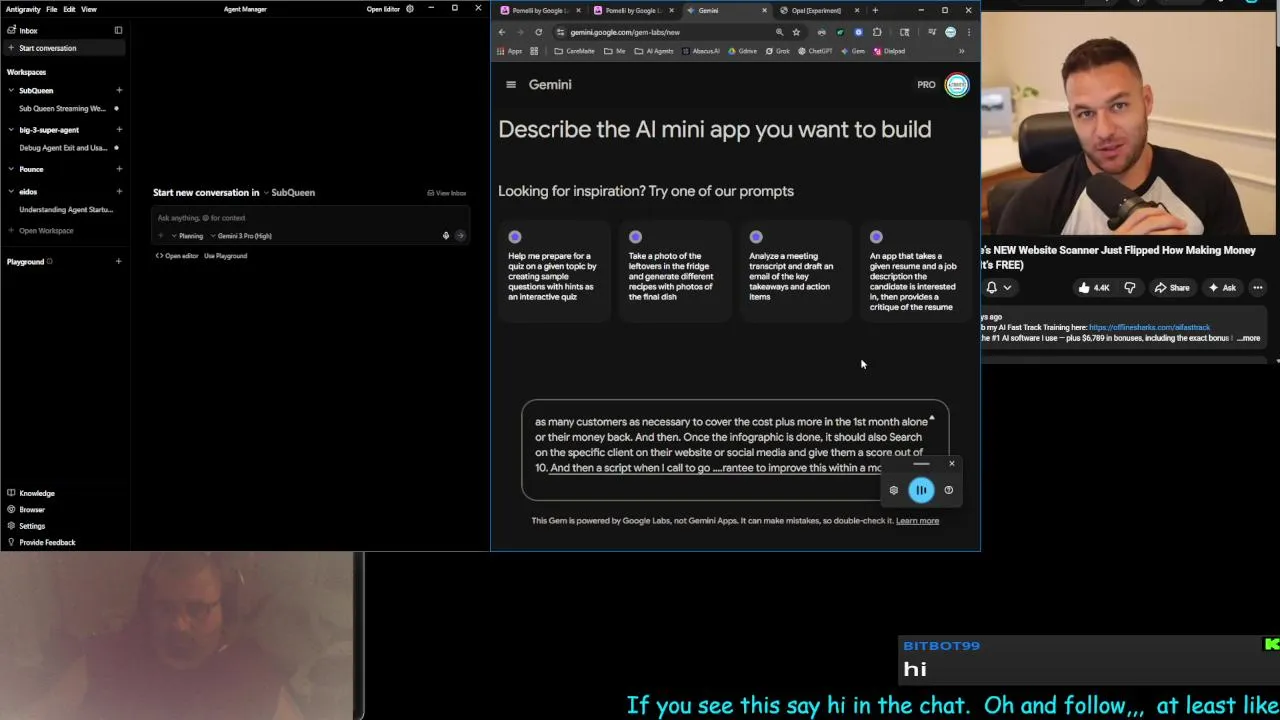Click the microphone icon in conversation box
This screenshot has height=720, width=1280.
coord(446,236)
